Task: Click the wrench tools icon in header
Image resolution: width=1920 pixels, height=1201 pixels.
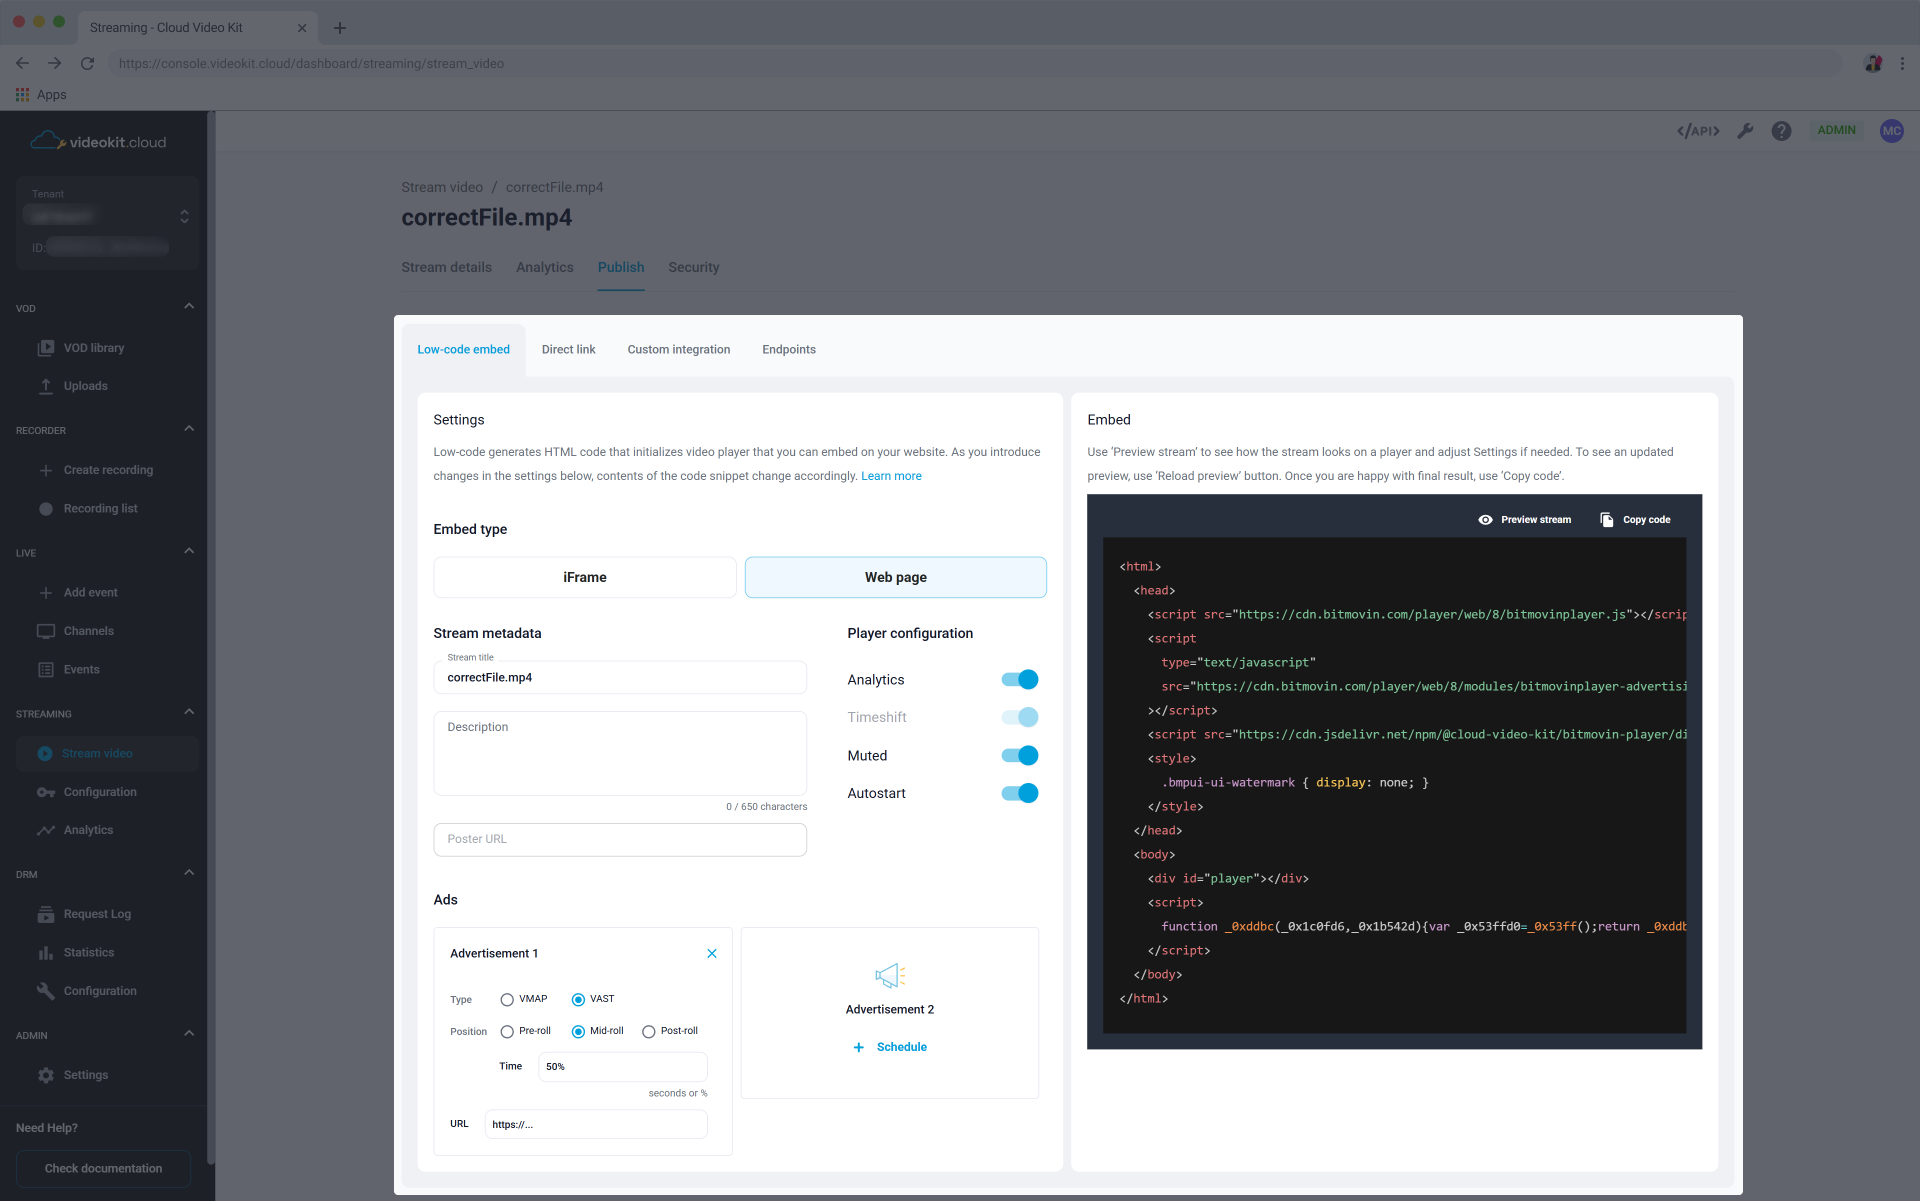Action: pos(1745,131)
